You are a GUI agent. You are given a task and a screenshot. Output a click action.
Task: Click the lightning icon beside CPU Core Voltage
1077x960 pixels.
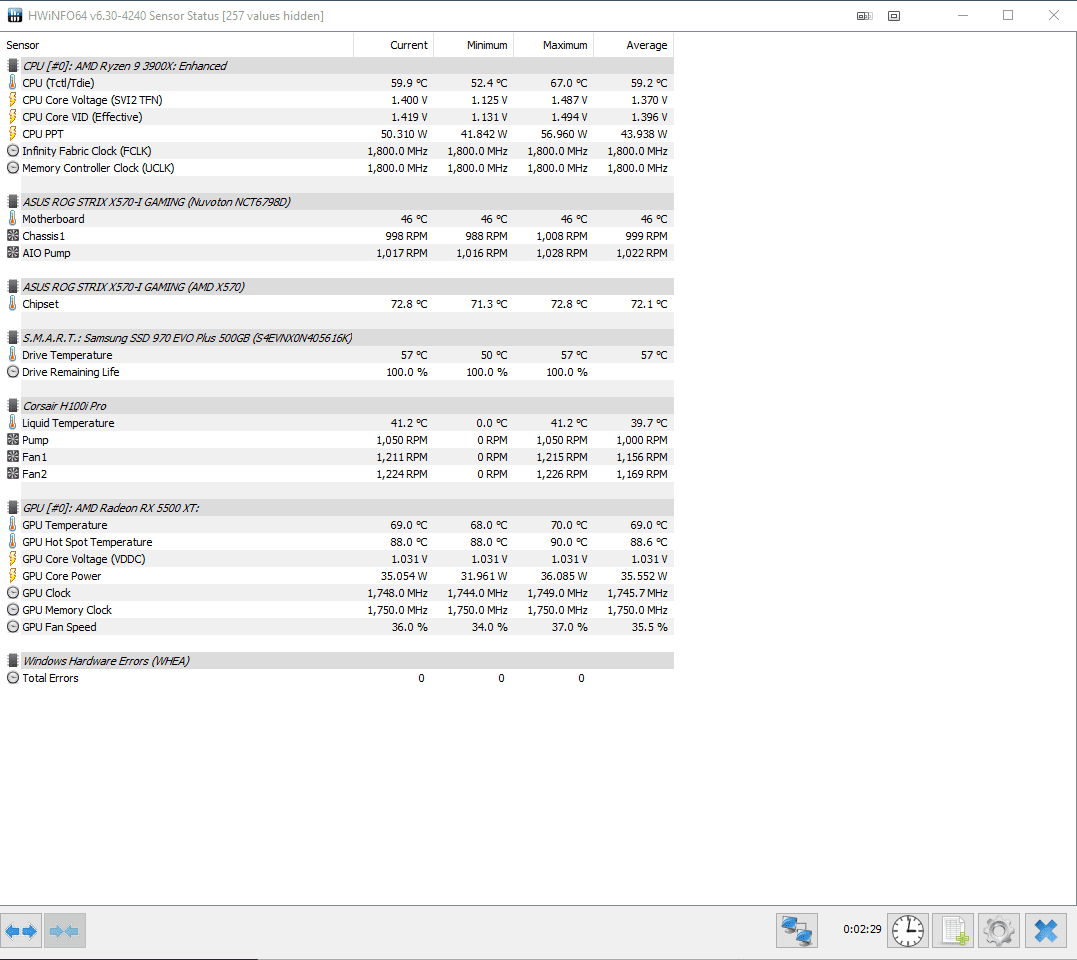click(x=12, y=100)
